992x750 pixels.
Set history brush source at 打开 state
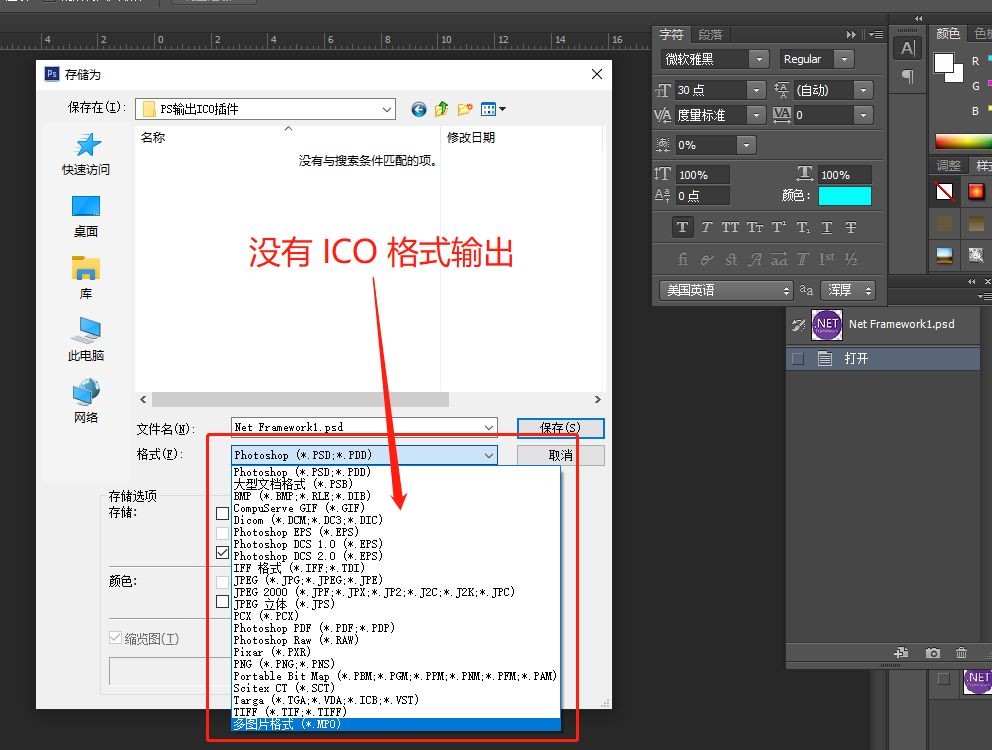pyautogui.click(x=798, y=359)
